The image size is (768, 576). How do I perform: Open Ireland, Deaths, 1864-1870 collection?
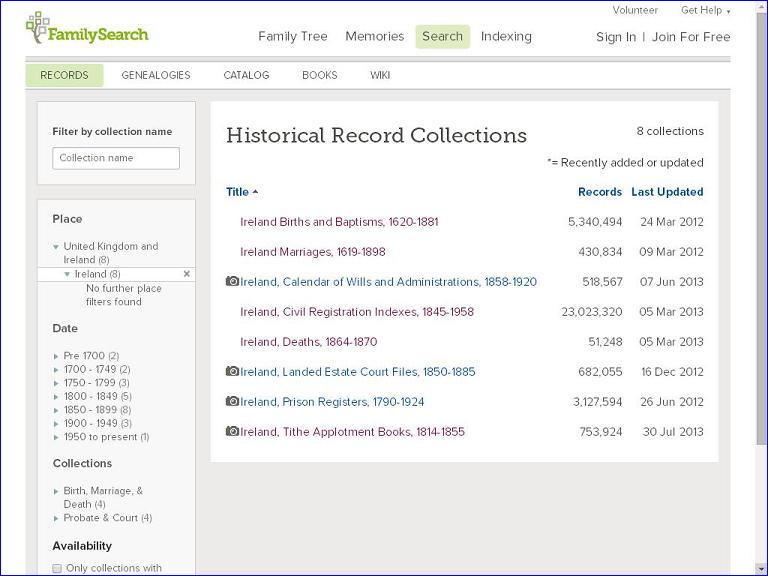click(309, 341)
